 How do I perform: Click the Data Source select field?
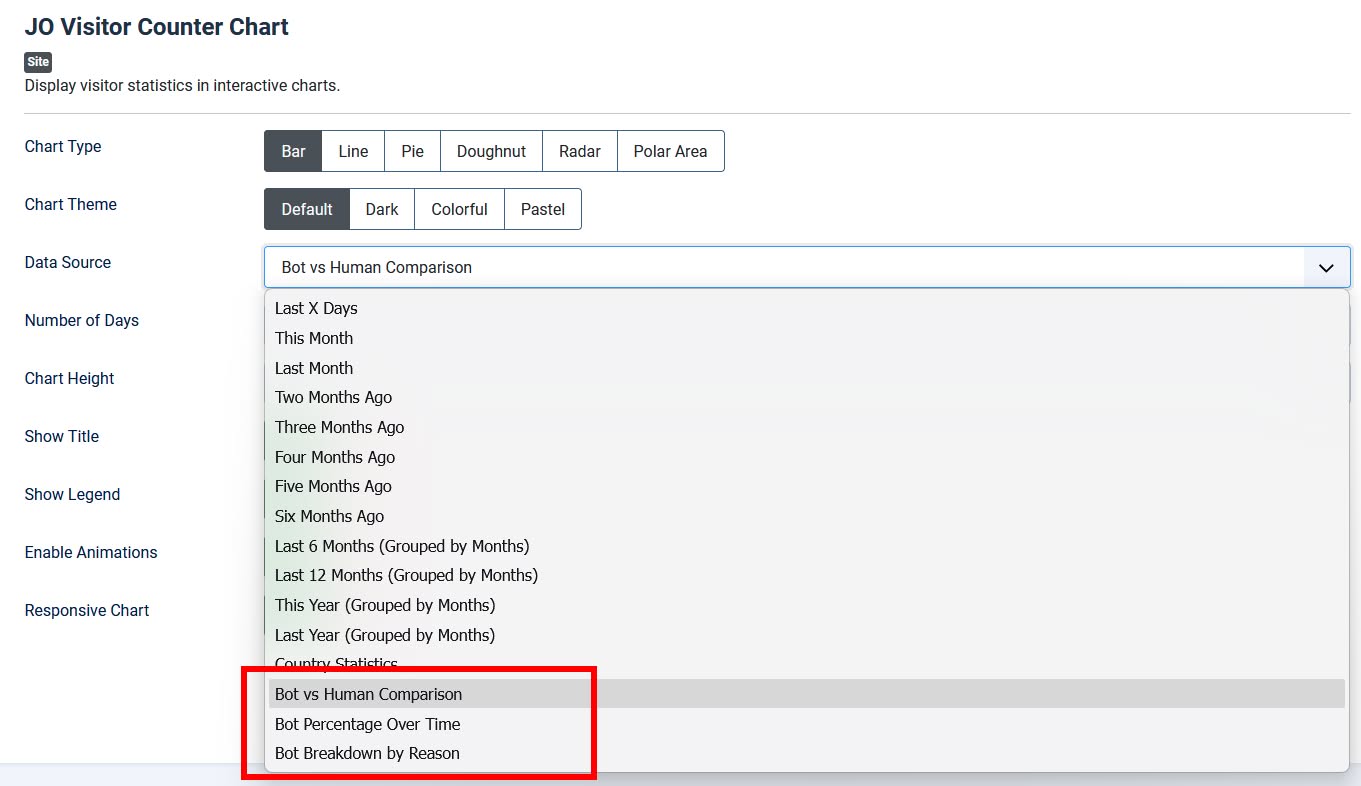[x=807, y=267]
